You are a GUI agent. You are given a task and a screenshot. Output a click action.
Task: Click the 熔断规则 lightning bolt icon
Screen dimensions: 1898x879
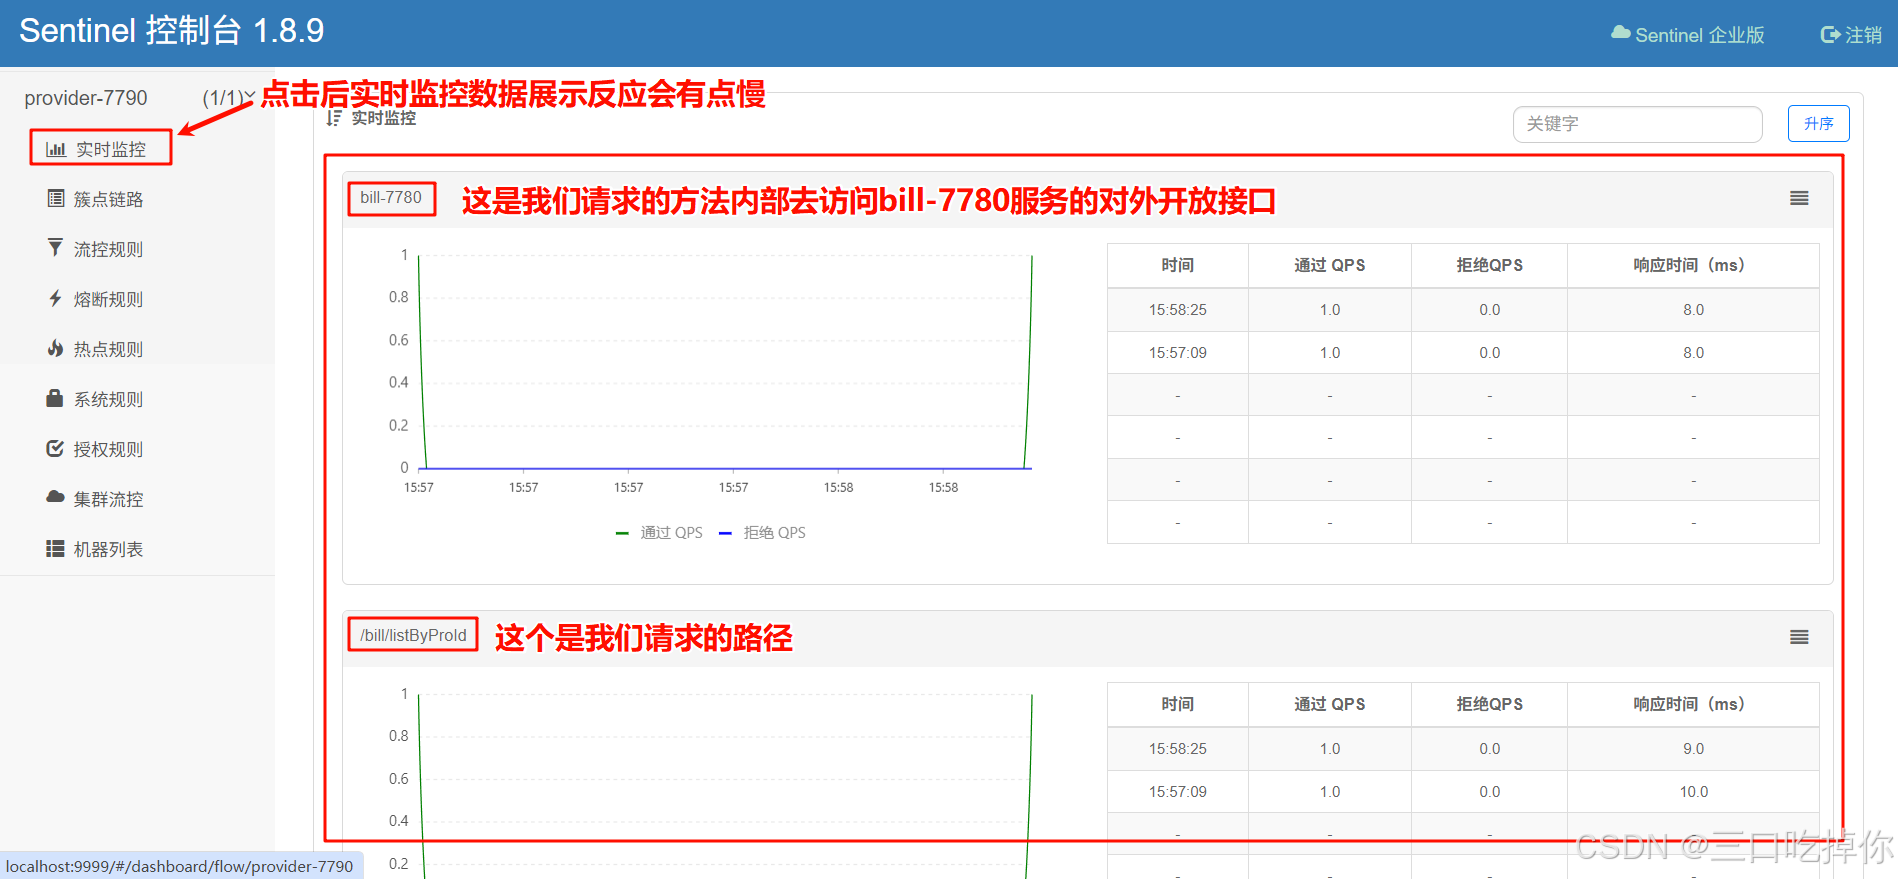point(55,297)
